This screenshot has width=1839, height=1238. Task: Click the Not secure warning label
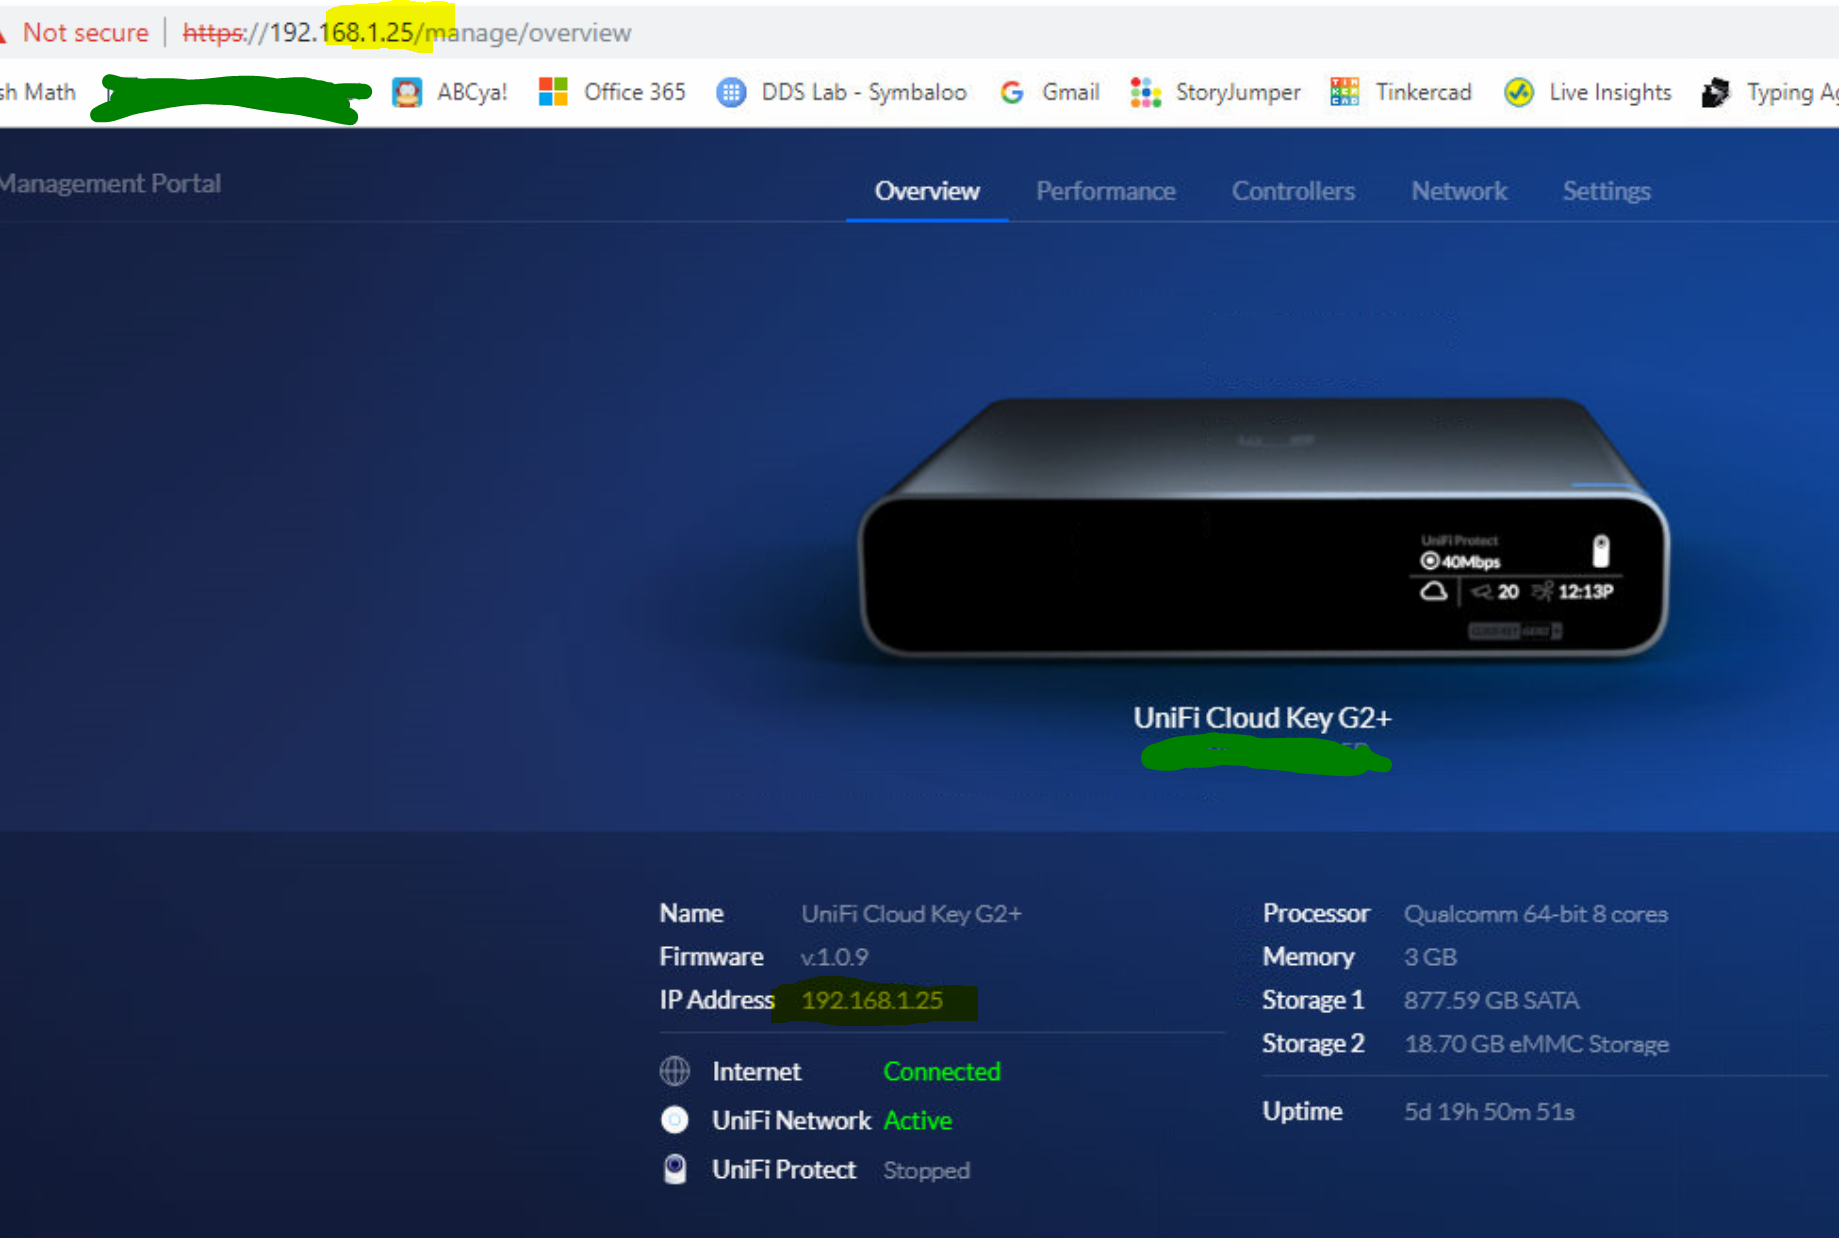coord(85,33)
